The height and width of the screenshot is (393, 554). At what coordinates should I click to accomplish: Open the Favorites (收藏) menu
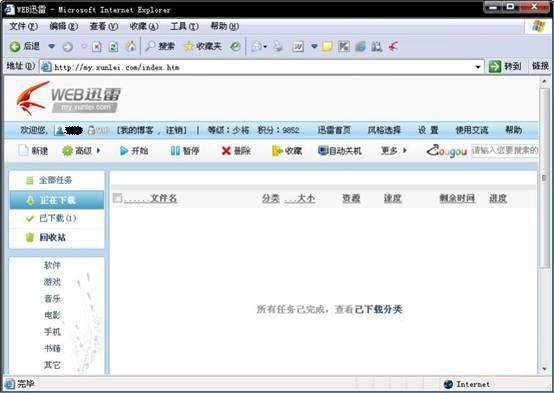pyautogui.click(x=144, y=26)
